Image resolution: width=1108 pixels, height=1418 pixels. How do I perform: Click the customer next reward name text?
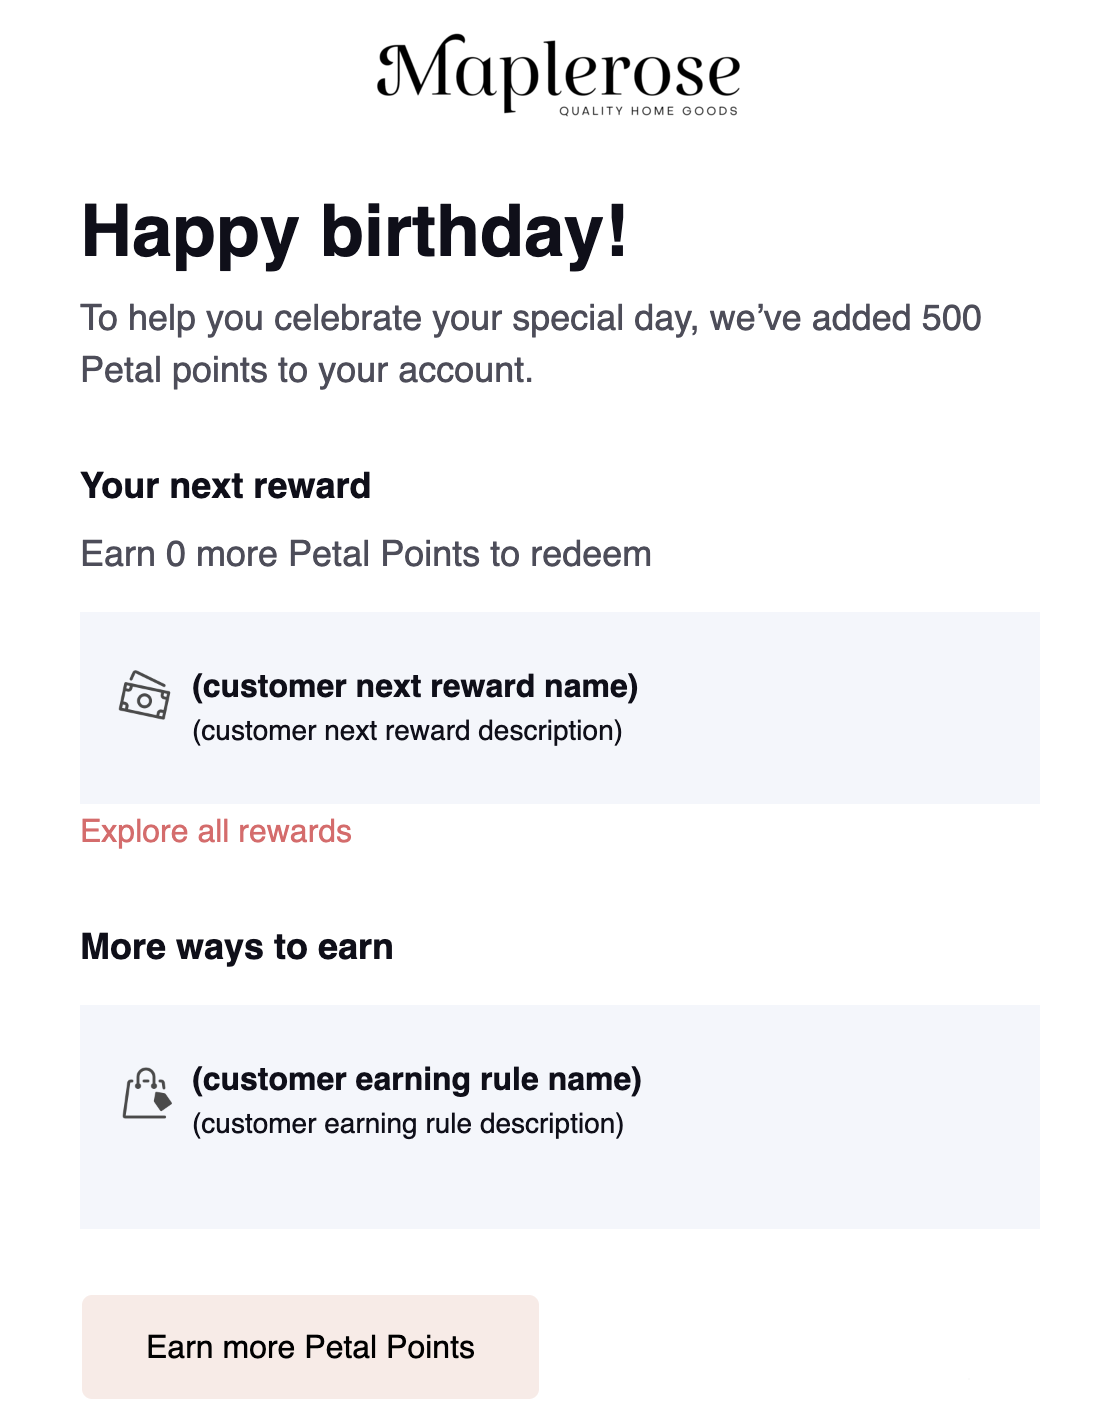point(415,686)
